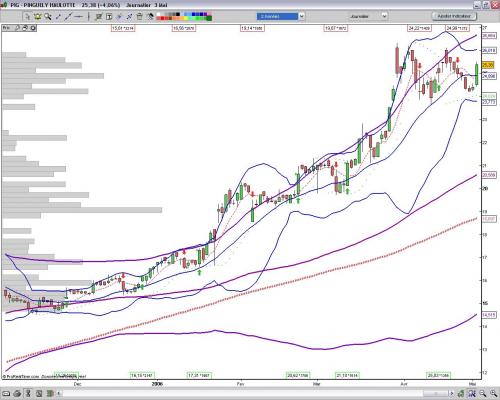This screenshot has width=500, height=400.
Task: Click the 24,98 high marker at top
Action: [x=457, y=28]
